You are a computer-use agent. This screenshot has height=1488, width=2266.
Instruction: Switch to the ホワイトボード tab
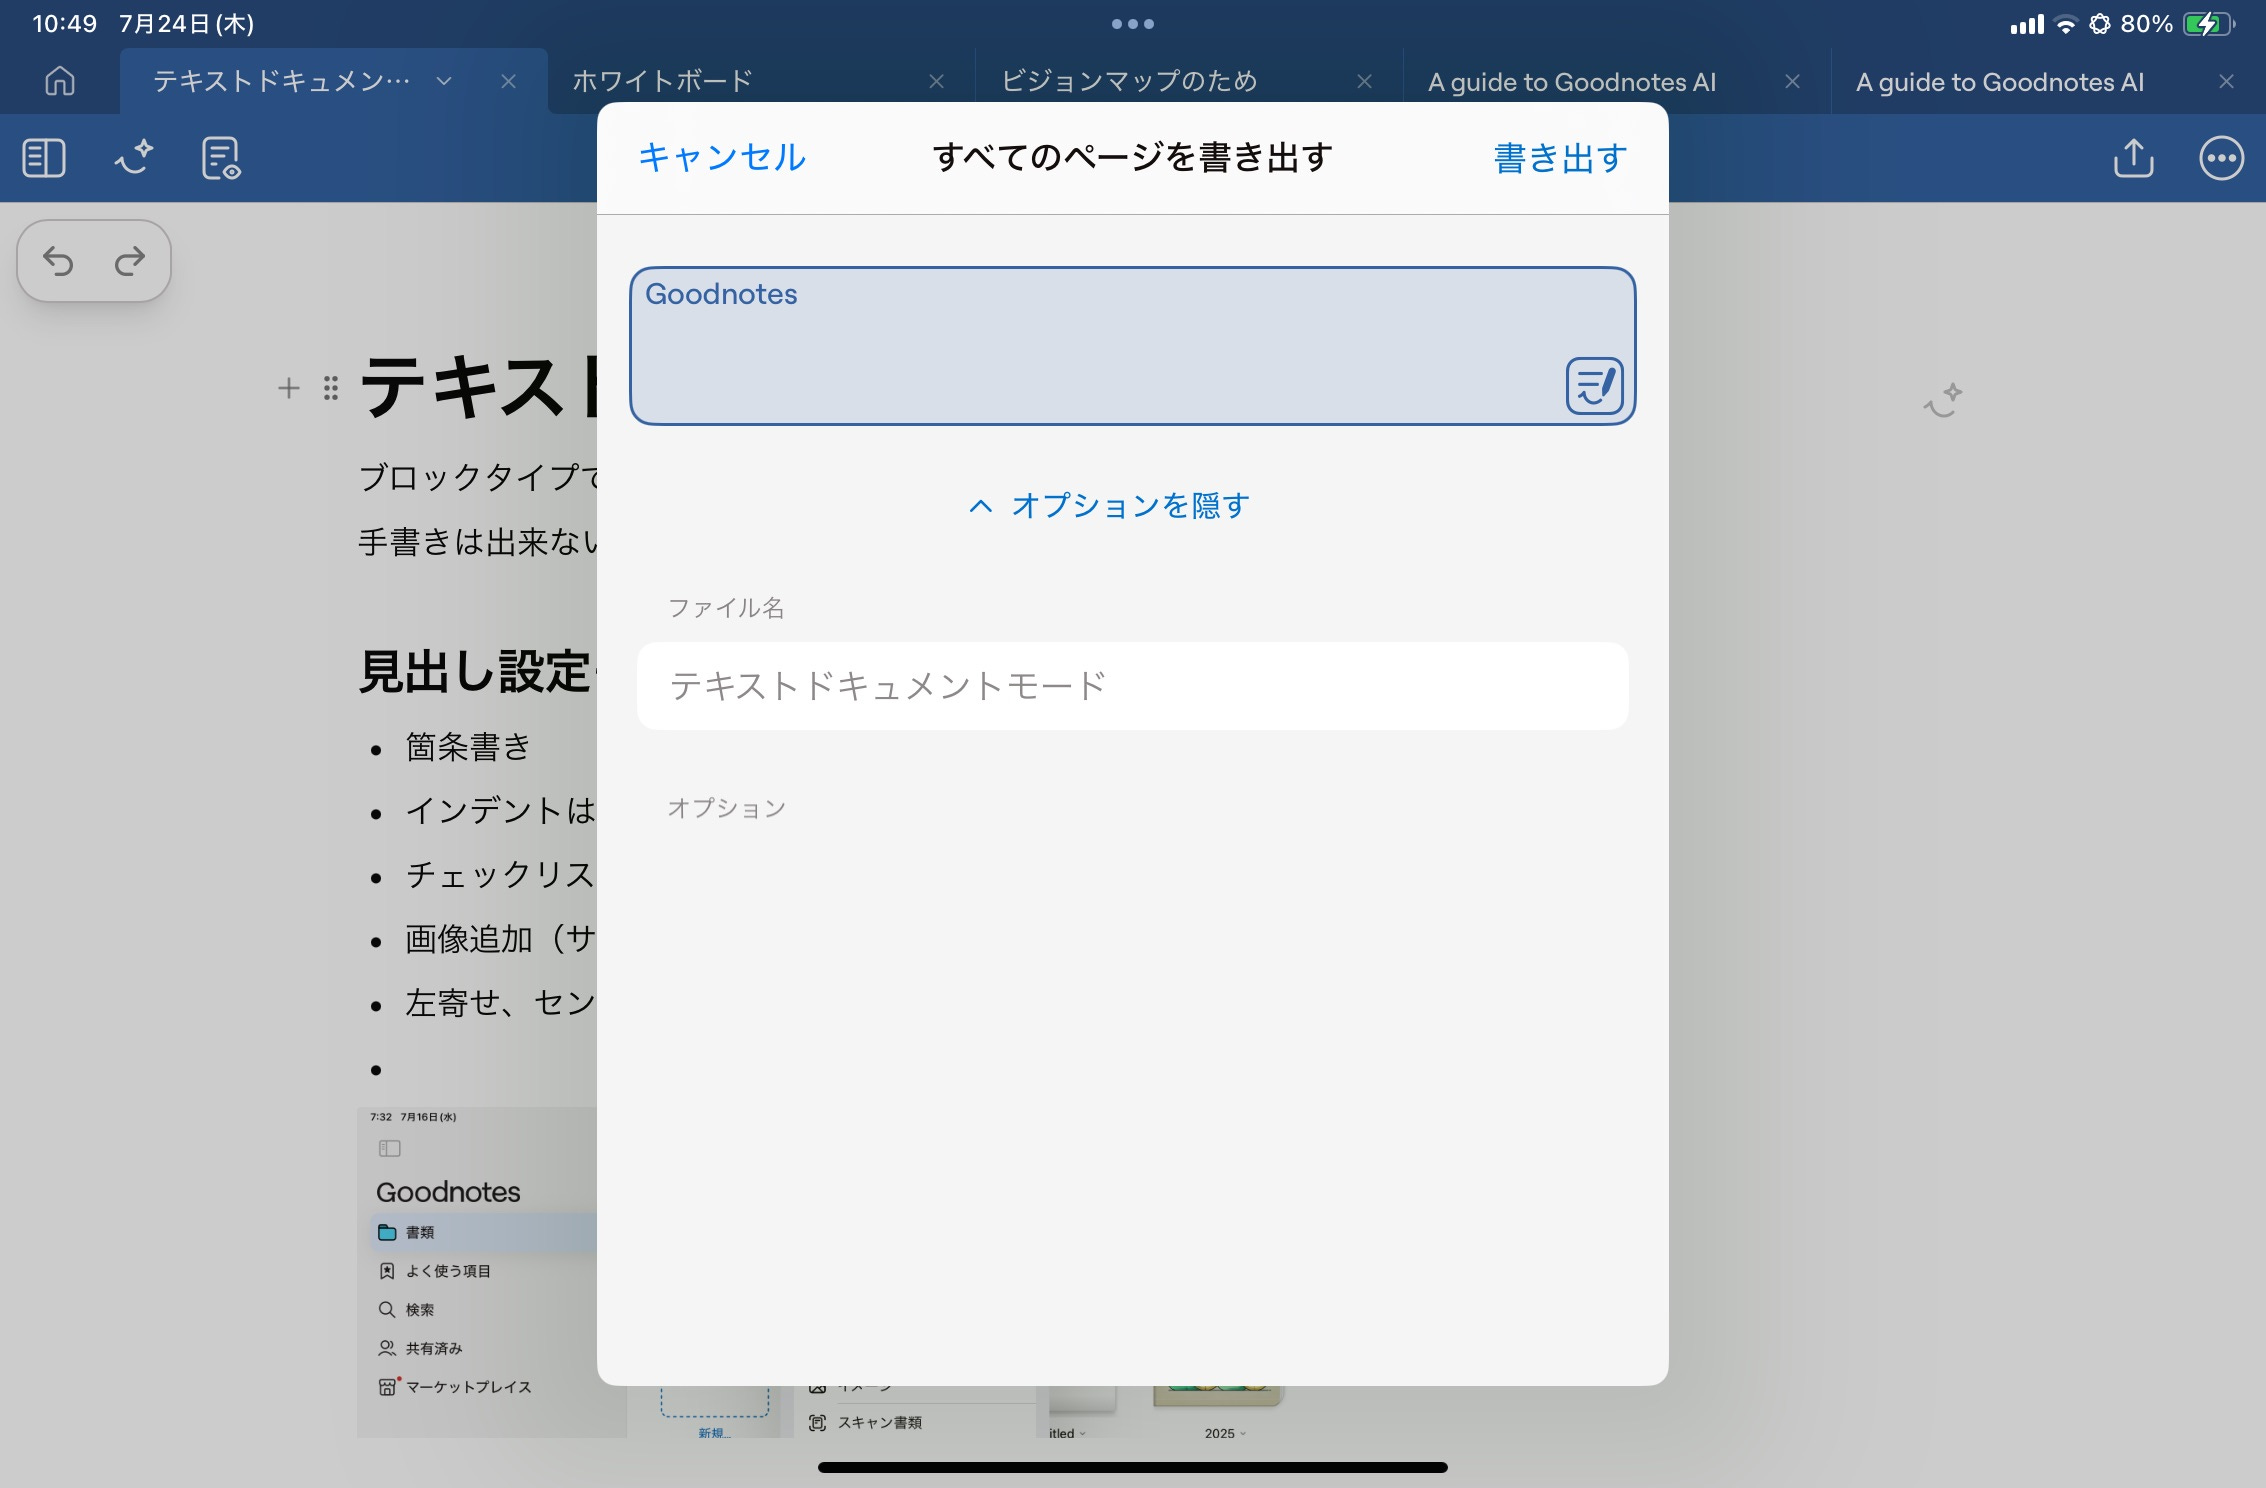click(x=662, y=81)
